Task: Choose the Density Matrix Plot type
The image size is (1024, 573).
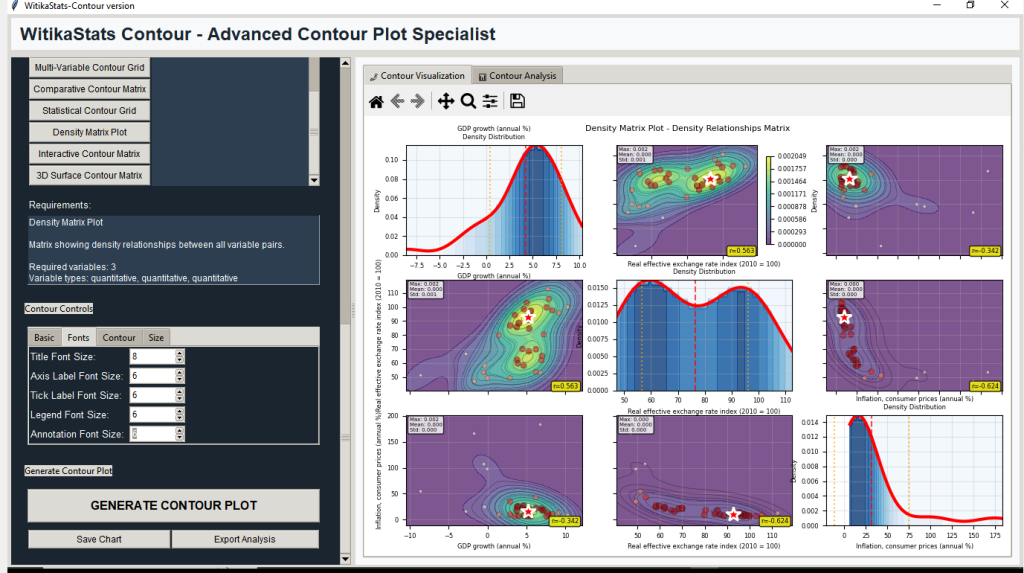Action: (89, 132)
